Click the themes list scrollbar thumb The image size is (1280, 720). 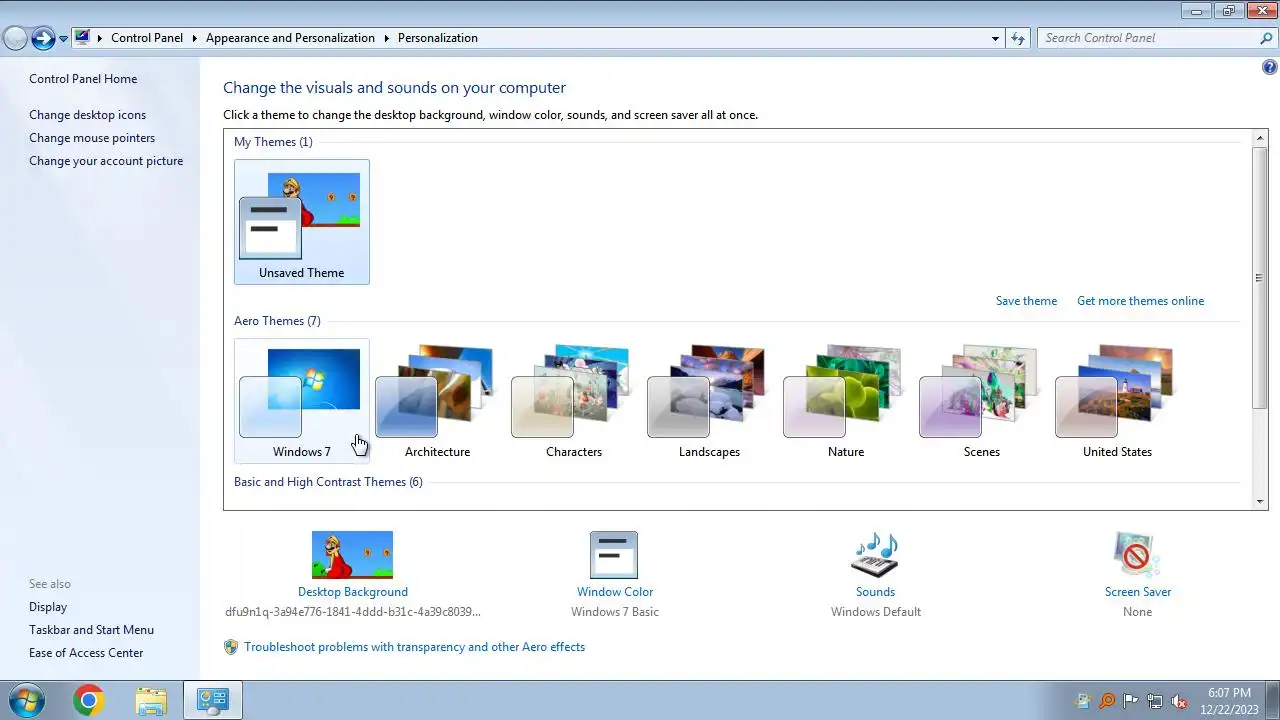(1260, 277)
